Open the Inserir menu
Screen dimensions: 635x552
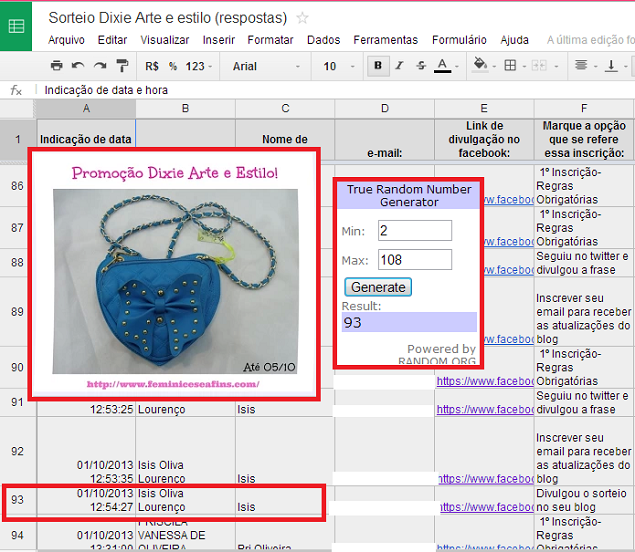pos(219,40)
